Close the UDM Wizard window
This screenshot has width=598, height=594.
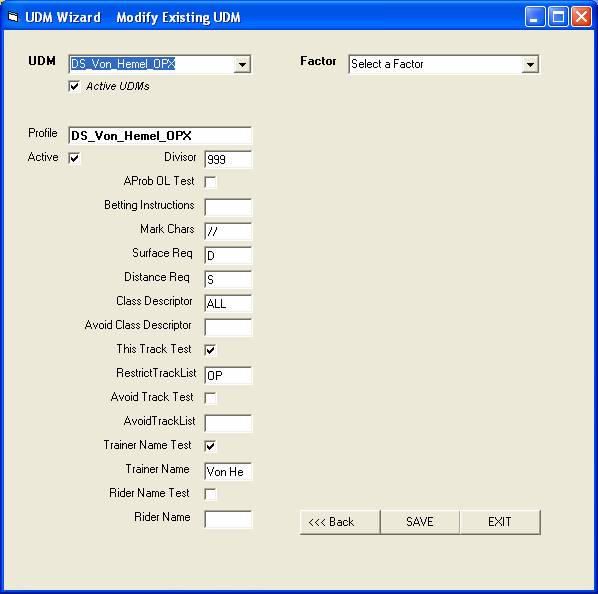581,17
